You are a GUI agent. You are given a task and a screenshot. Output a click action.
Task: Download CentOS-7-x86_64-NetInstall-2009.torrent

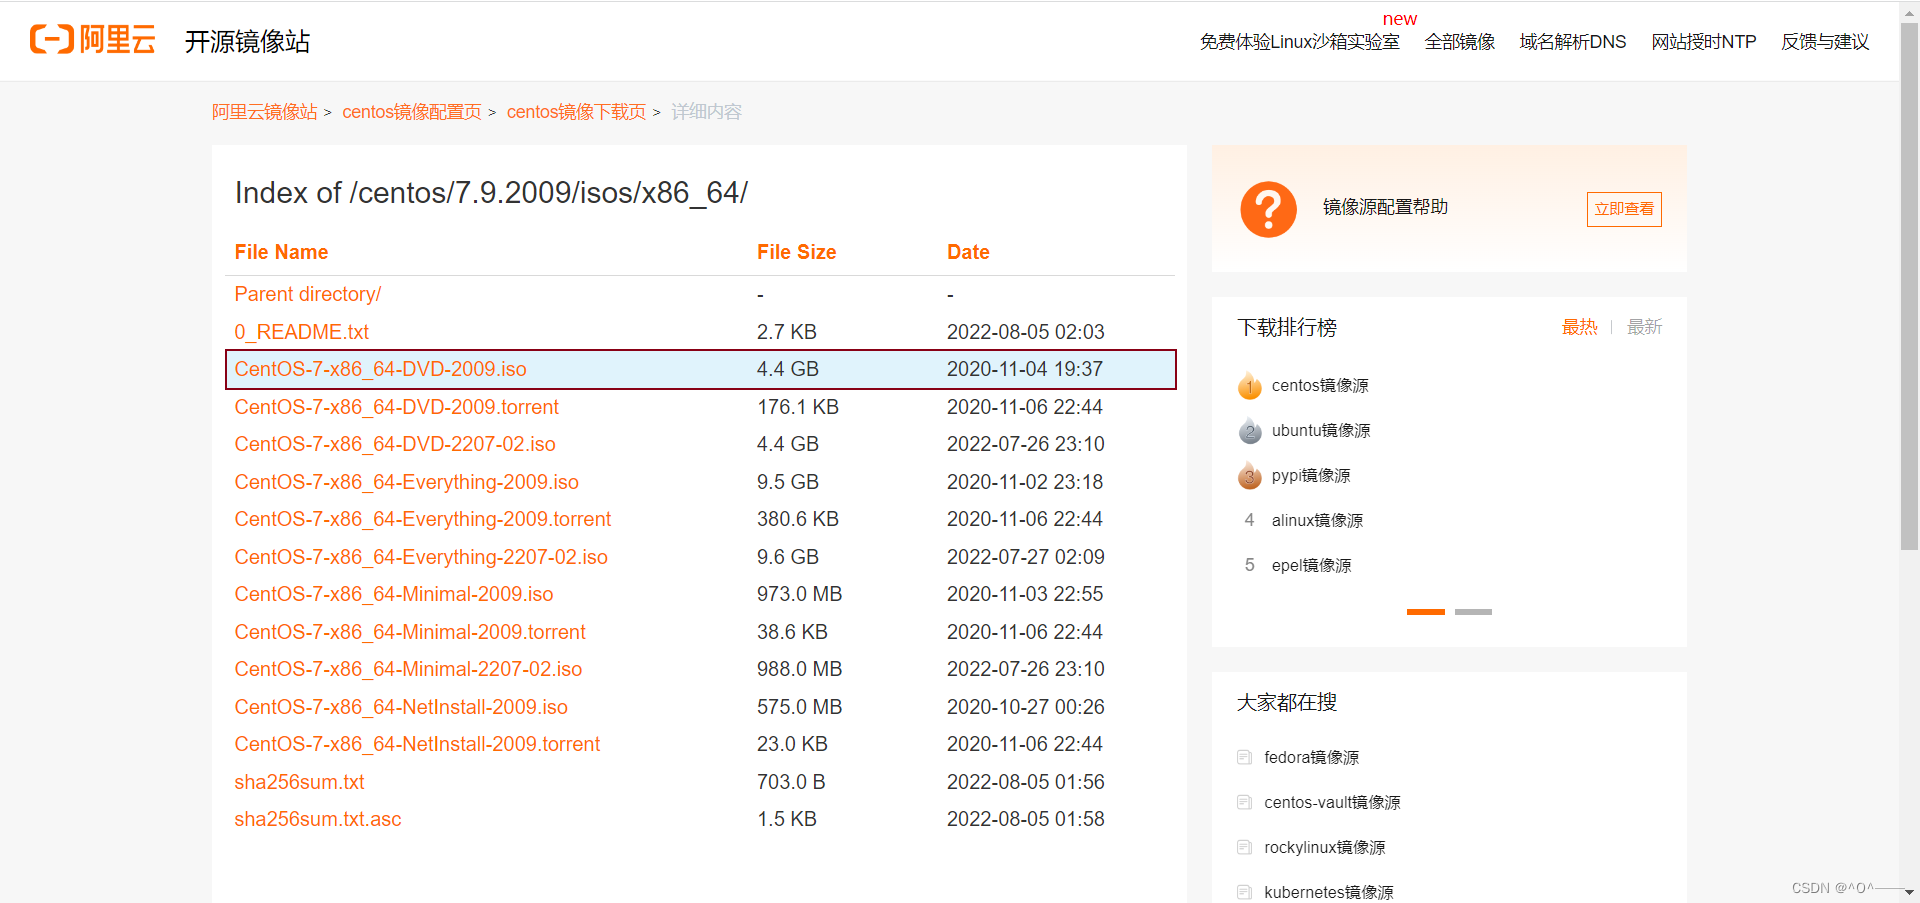tap(417, 744)
